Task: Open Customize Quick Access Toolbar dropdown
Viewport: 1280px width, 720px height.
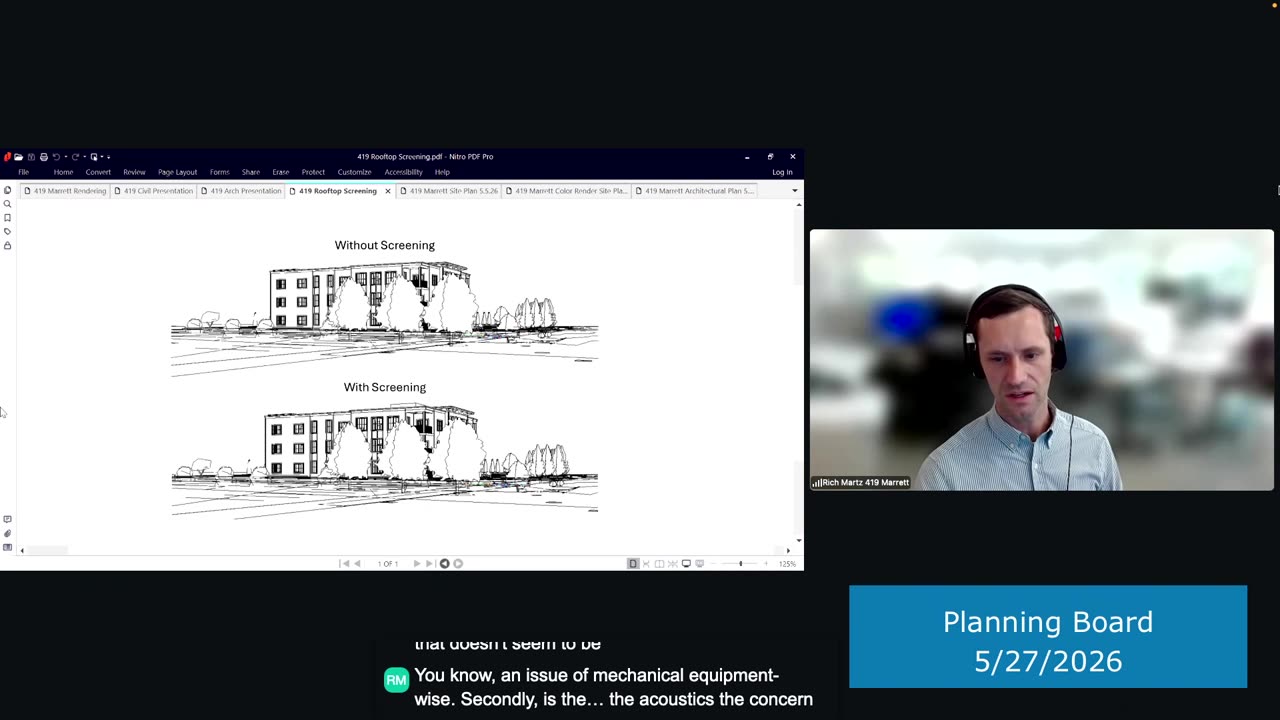Action: tap(109, 157)
